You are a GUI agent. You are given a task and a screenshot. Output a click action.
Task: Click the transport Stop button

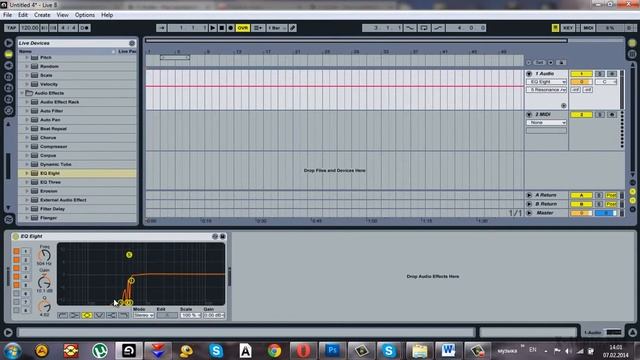[x=222, y=28]
